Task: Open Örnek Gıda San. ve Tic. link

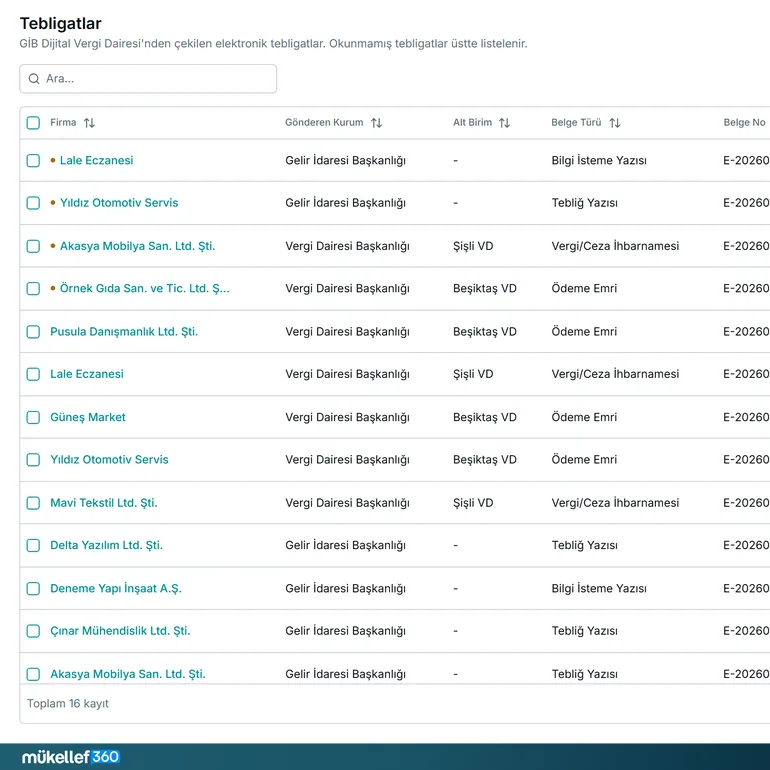Action: tap(144, 288)
